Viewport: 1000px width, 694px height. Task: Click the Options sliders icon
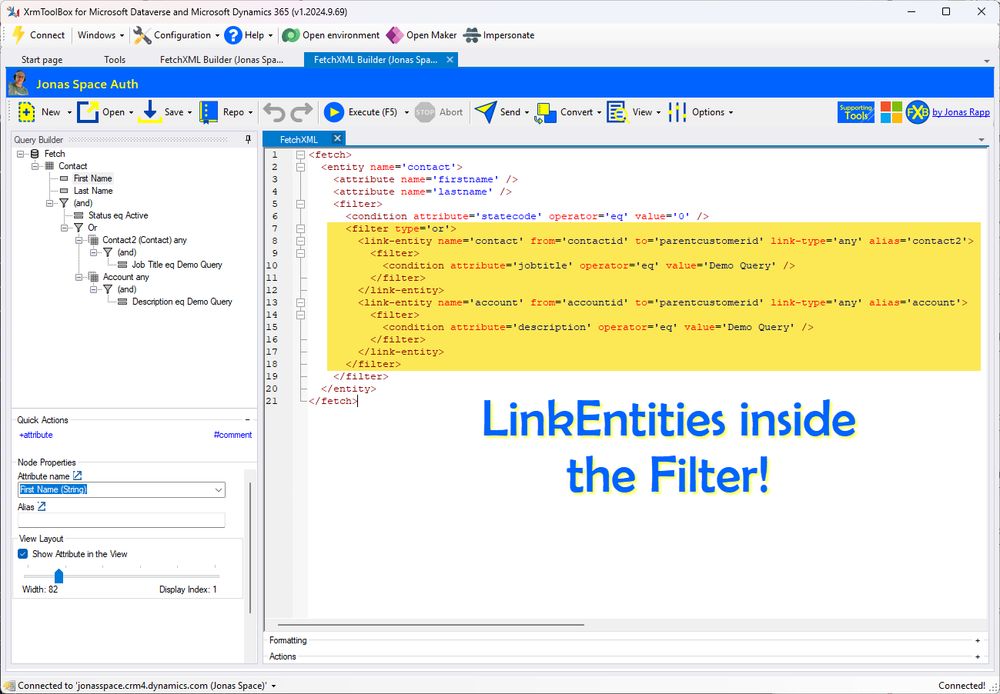tap(677, 112)
